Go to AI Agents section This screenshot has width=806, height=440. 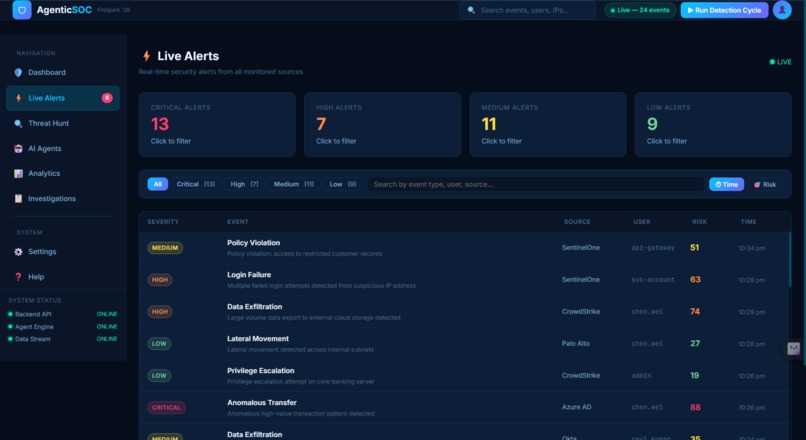(63, 149)
